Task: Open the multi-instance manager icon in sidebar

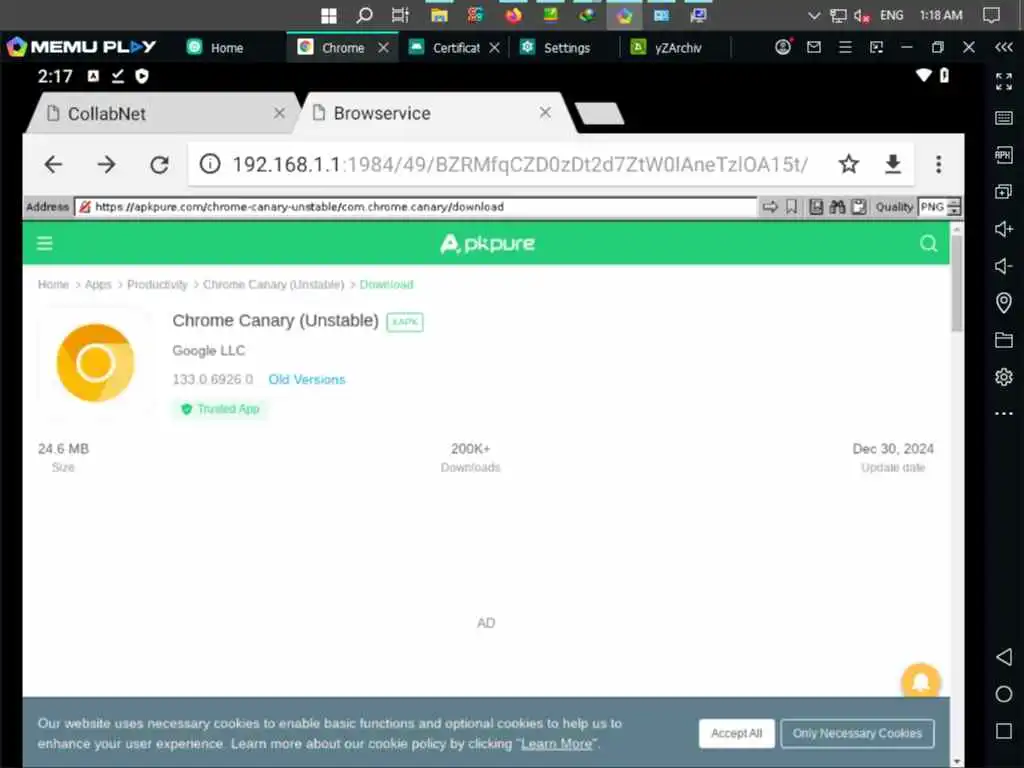Action: [x=1004, y=191]
